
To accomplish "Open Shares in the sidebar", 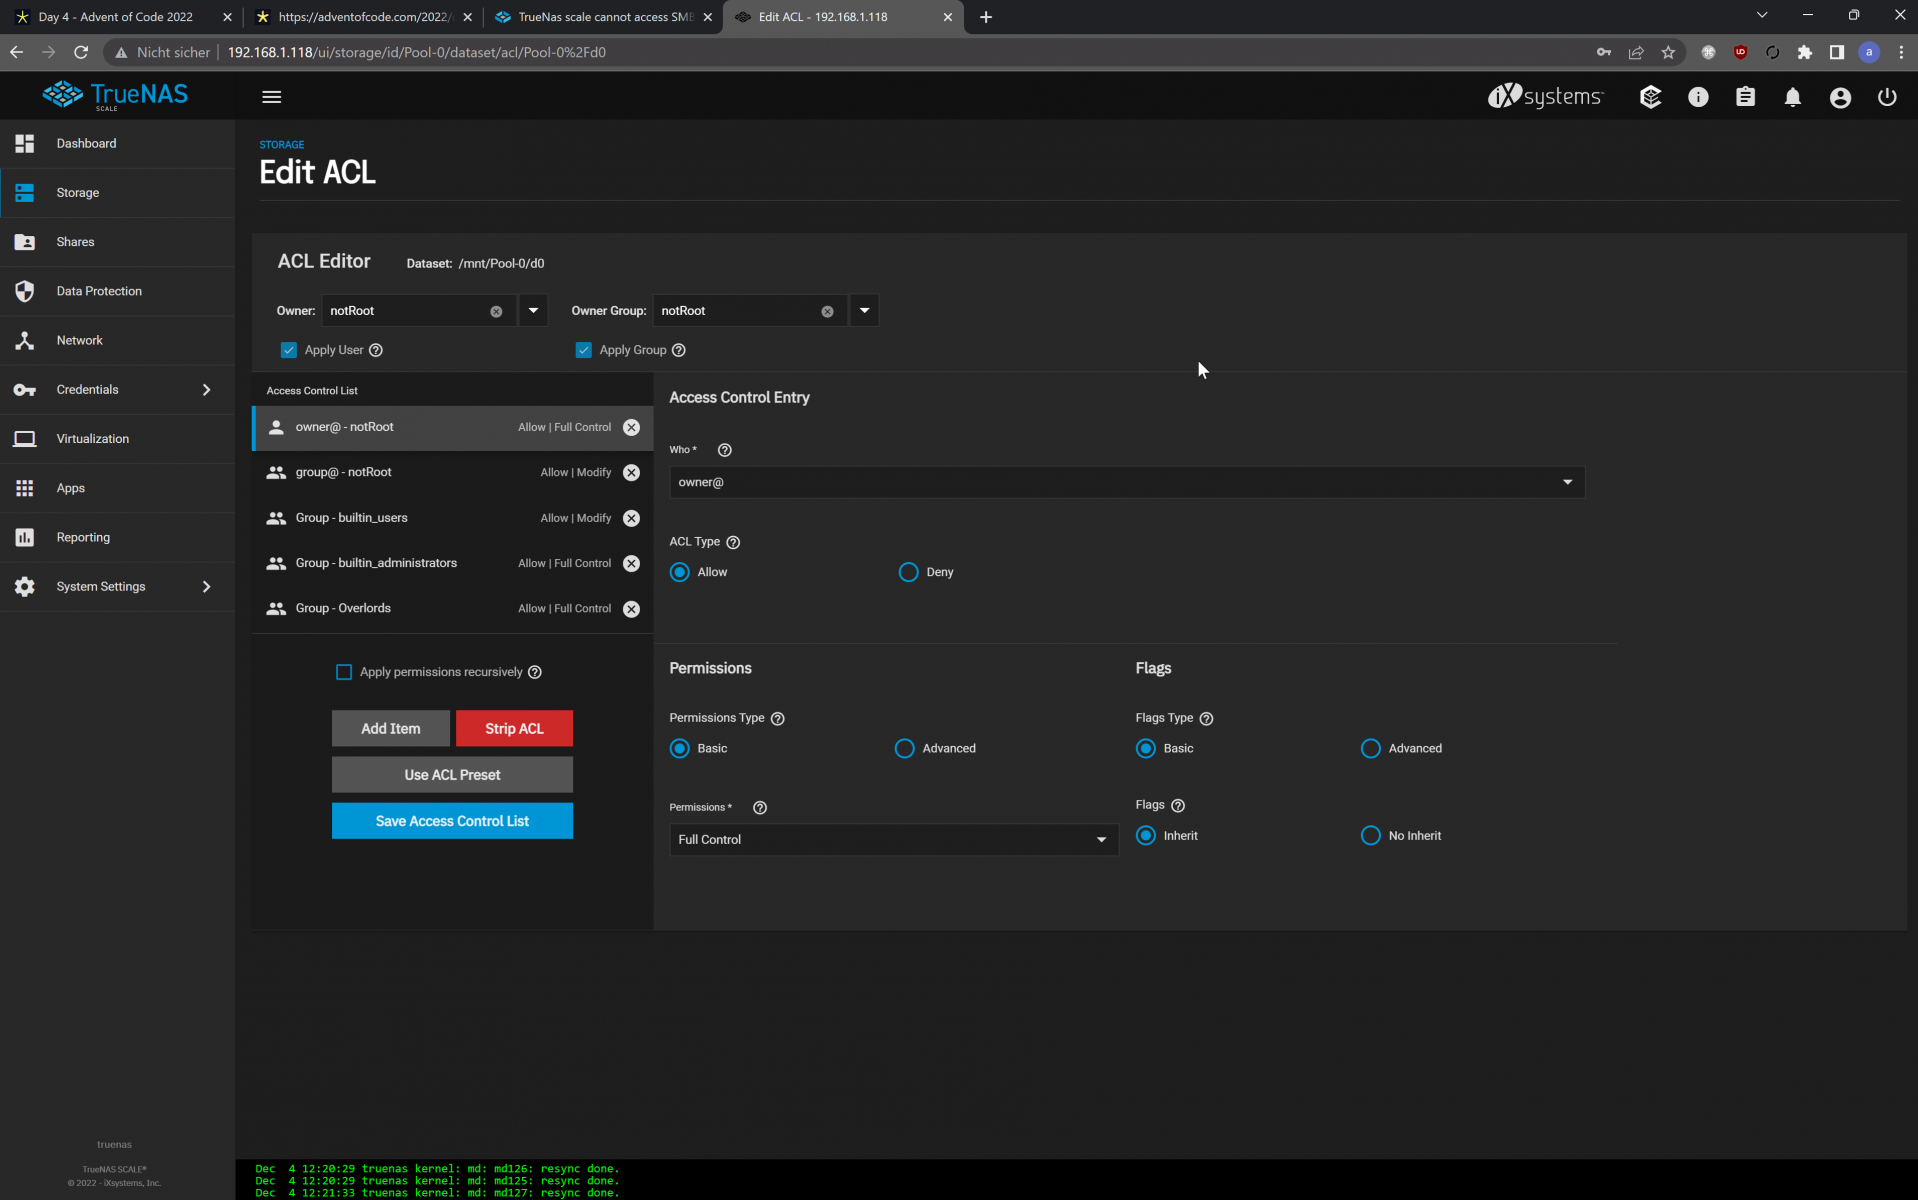I will pyautogui.click(x=117, y=242).
